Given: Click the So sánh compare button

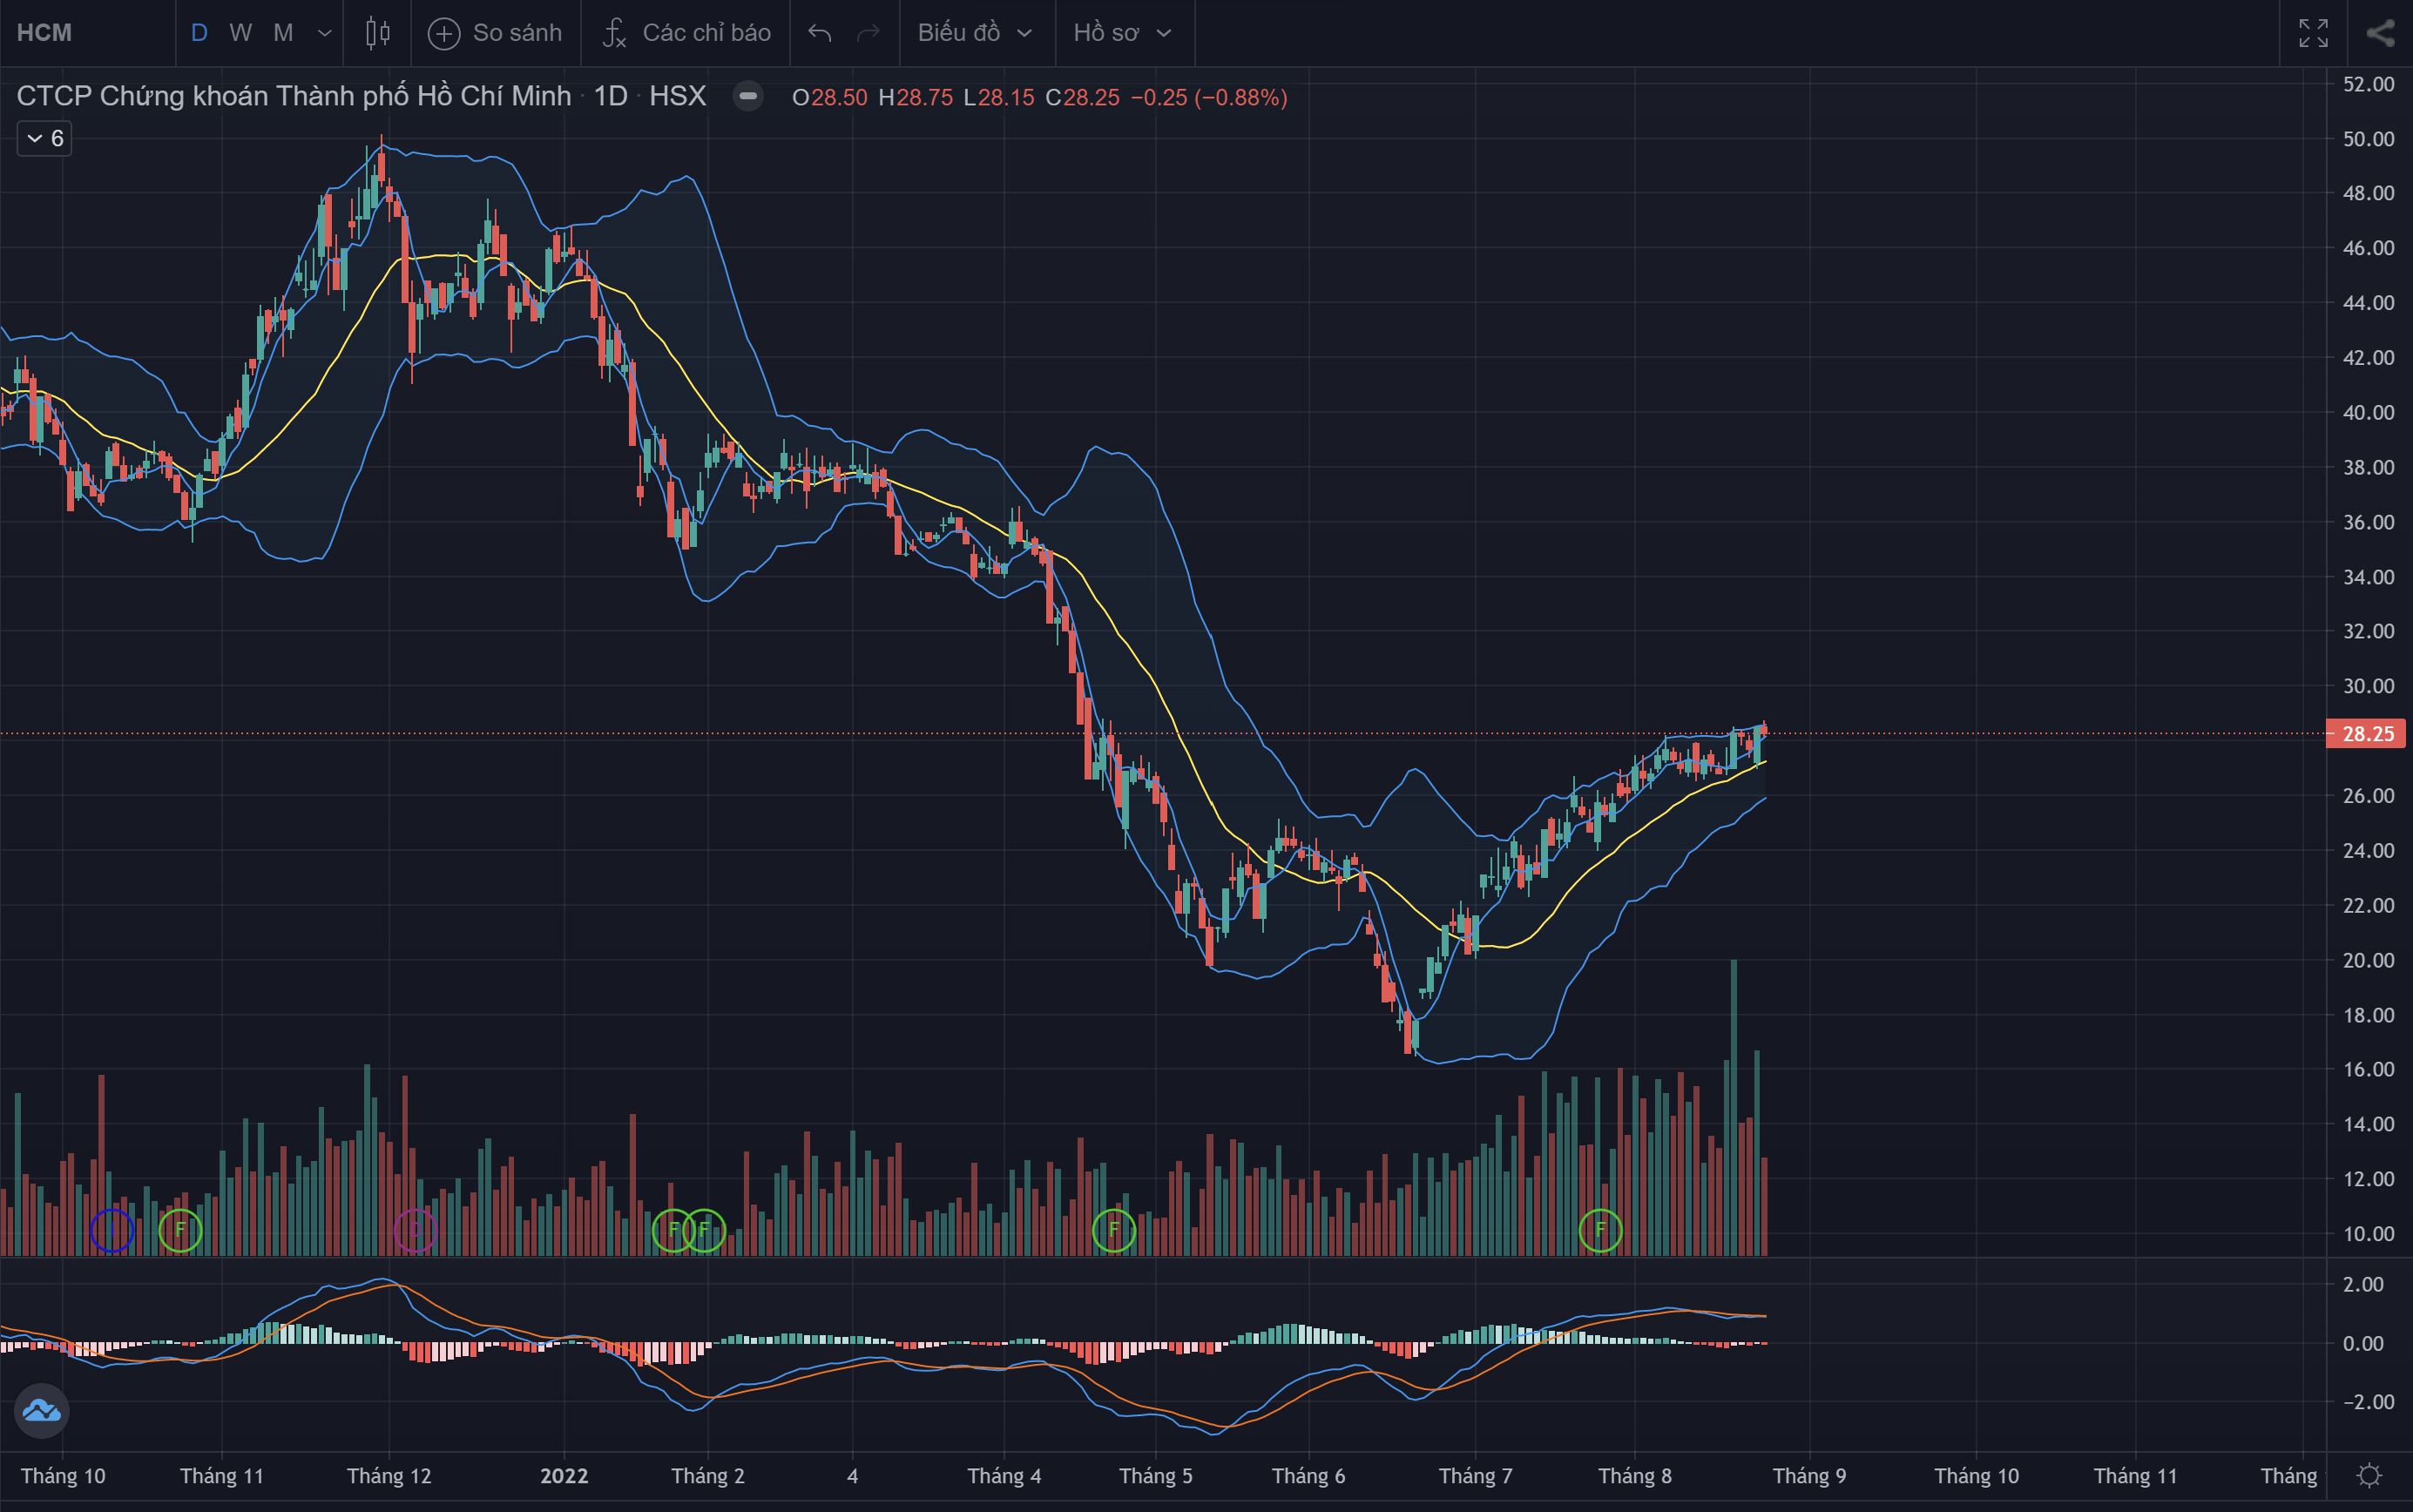Looking at the screenshot, I should tap(495, 33).
